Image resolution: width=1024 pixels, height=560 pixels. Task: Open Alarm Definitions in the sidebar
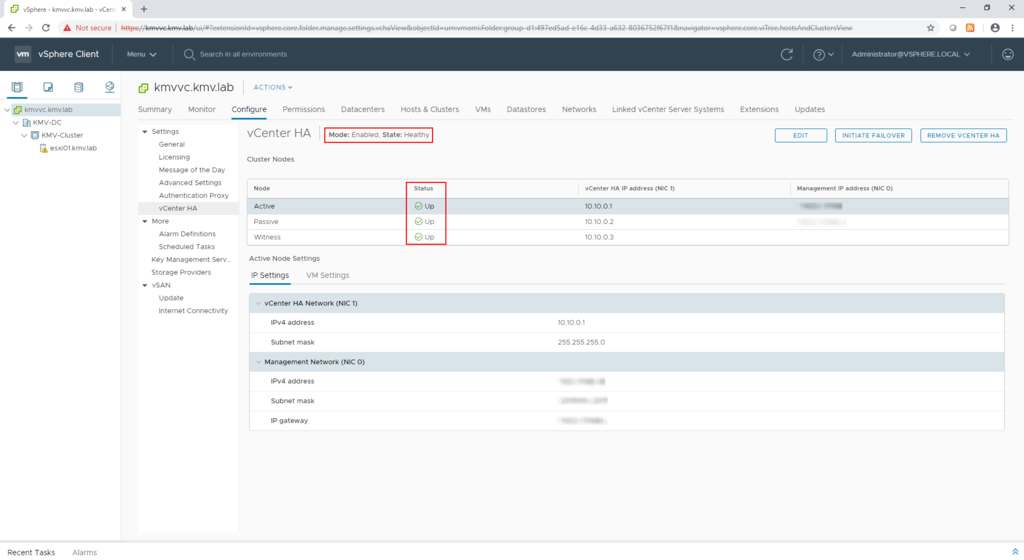(187, 234)
